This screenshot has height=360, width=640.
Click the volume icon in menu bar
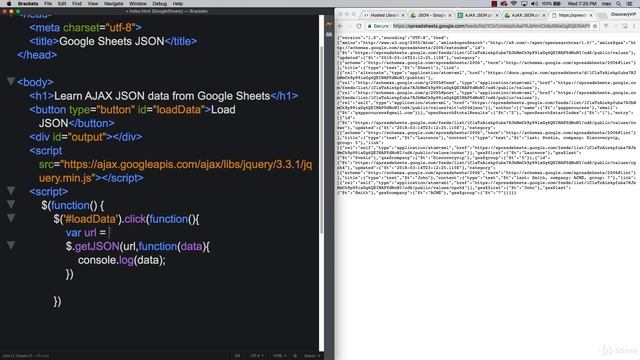tap(534, 4)
